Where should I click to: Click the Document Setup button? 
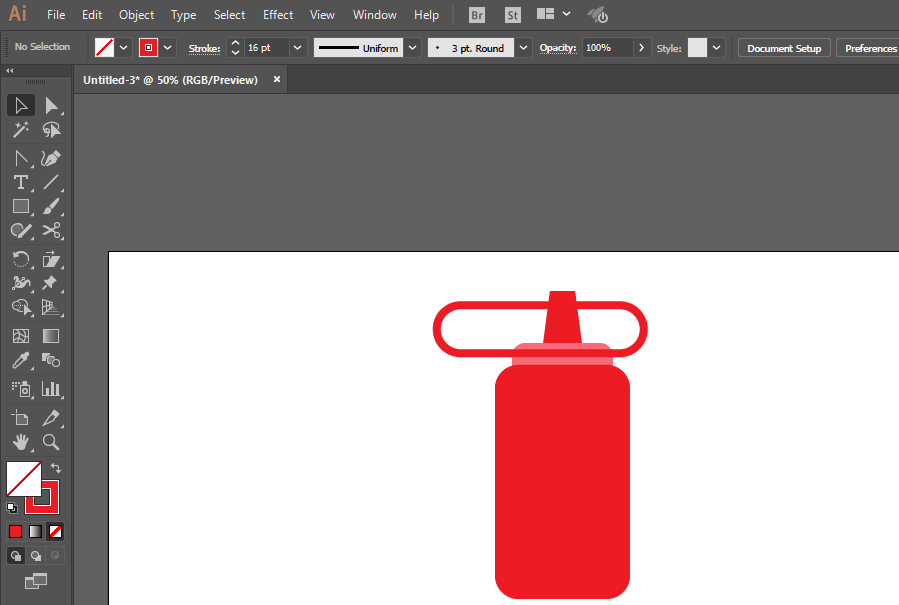[x=784, y=48]
